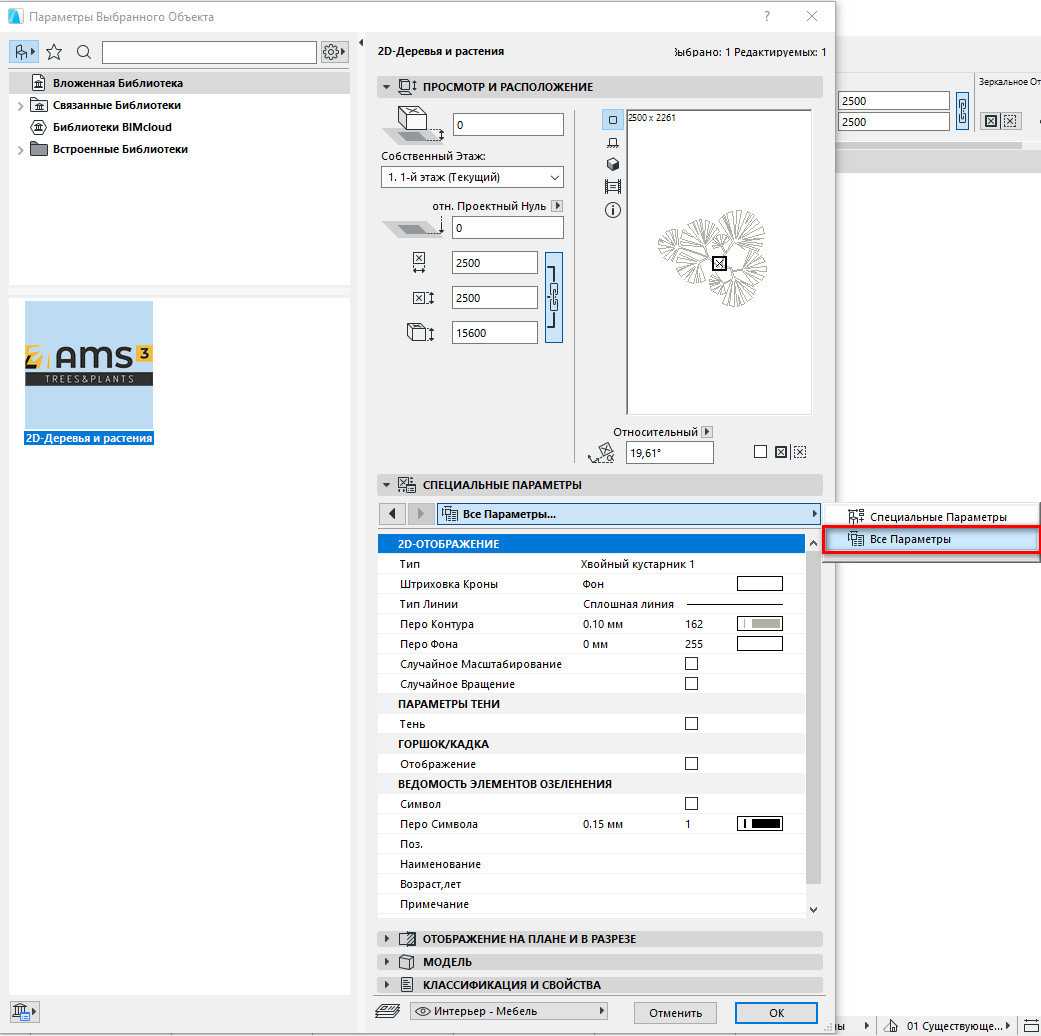Enable the Тень shadow checkbox
This screenshot has height=1036, width=1041.
pos(691,724)
